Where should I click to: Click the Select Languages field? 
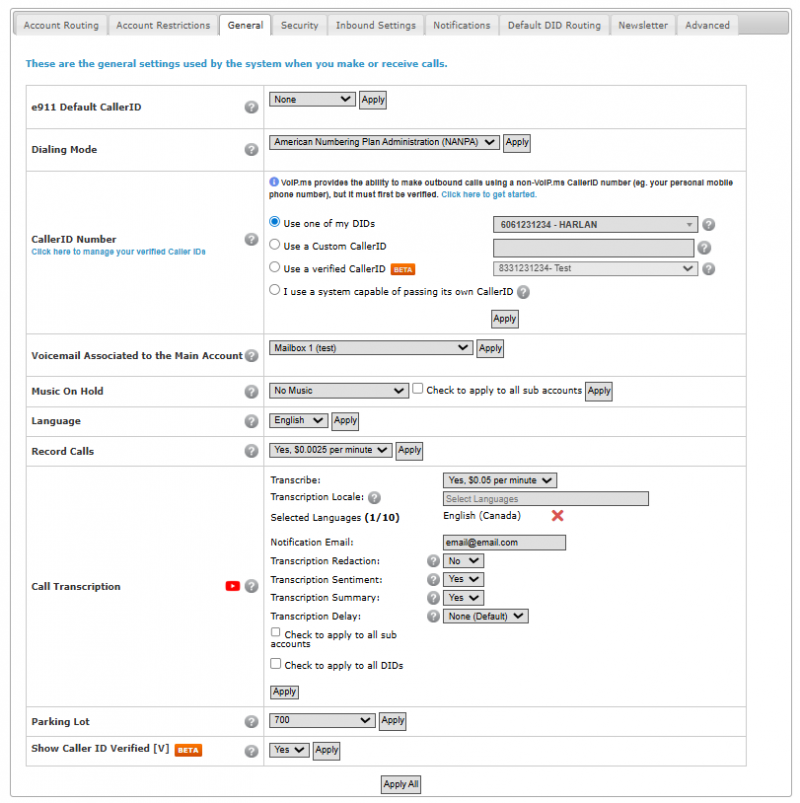[545, 499]
